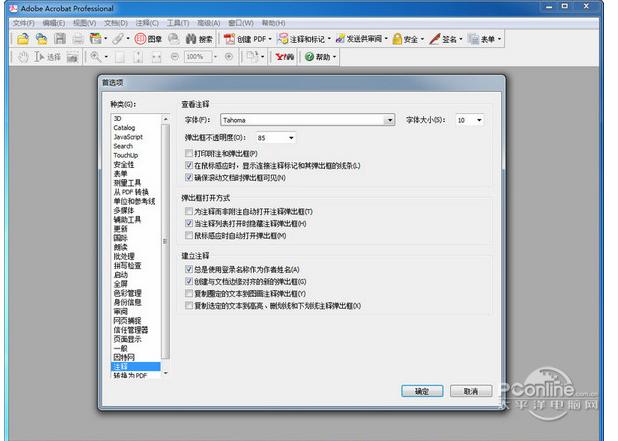618x441 pixels.
Task: Click the rotate pages icon
Action: coord(251,57)
